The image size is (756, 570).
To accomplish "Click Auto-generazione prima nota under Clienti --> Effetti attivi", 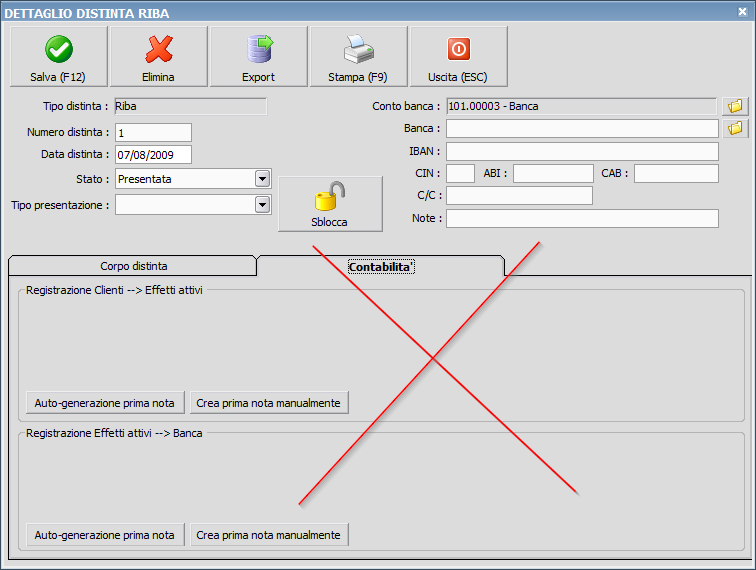I will click(x=105, y=403).
